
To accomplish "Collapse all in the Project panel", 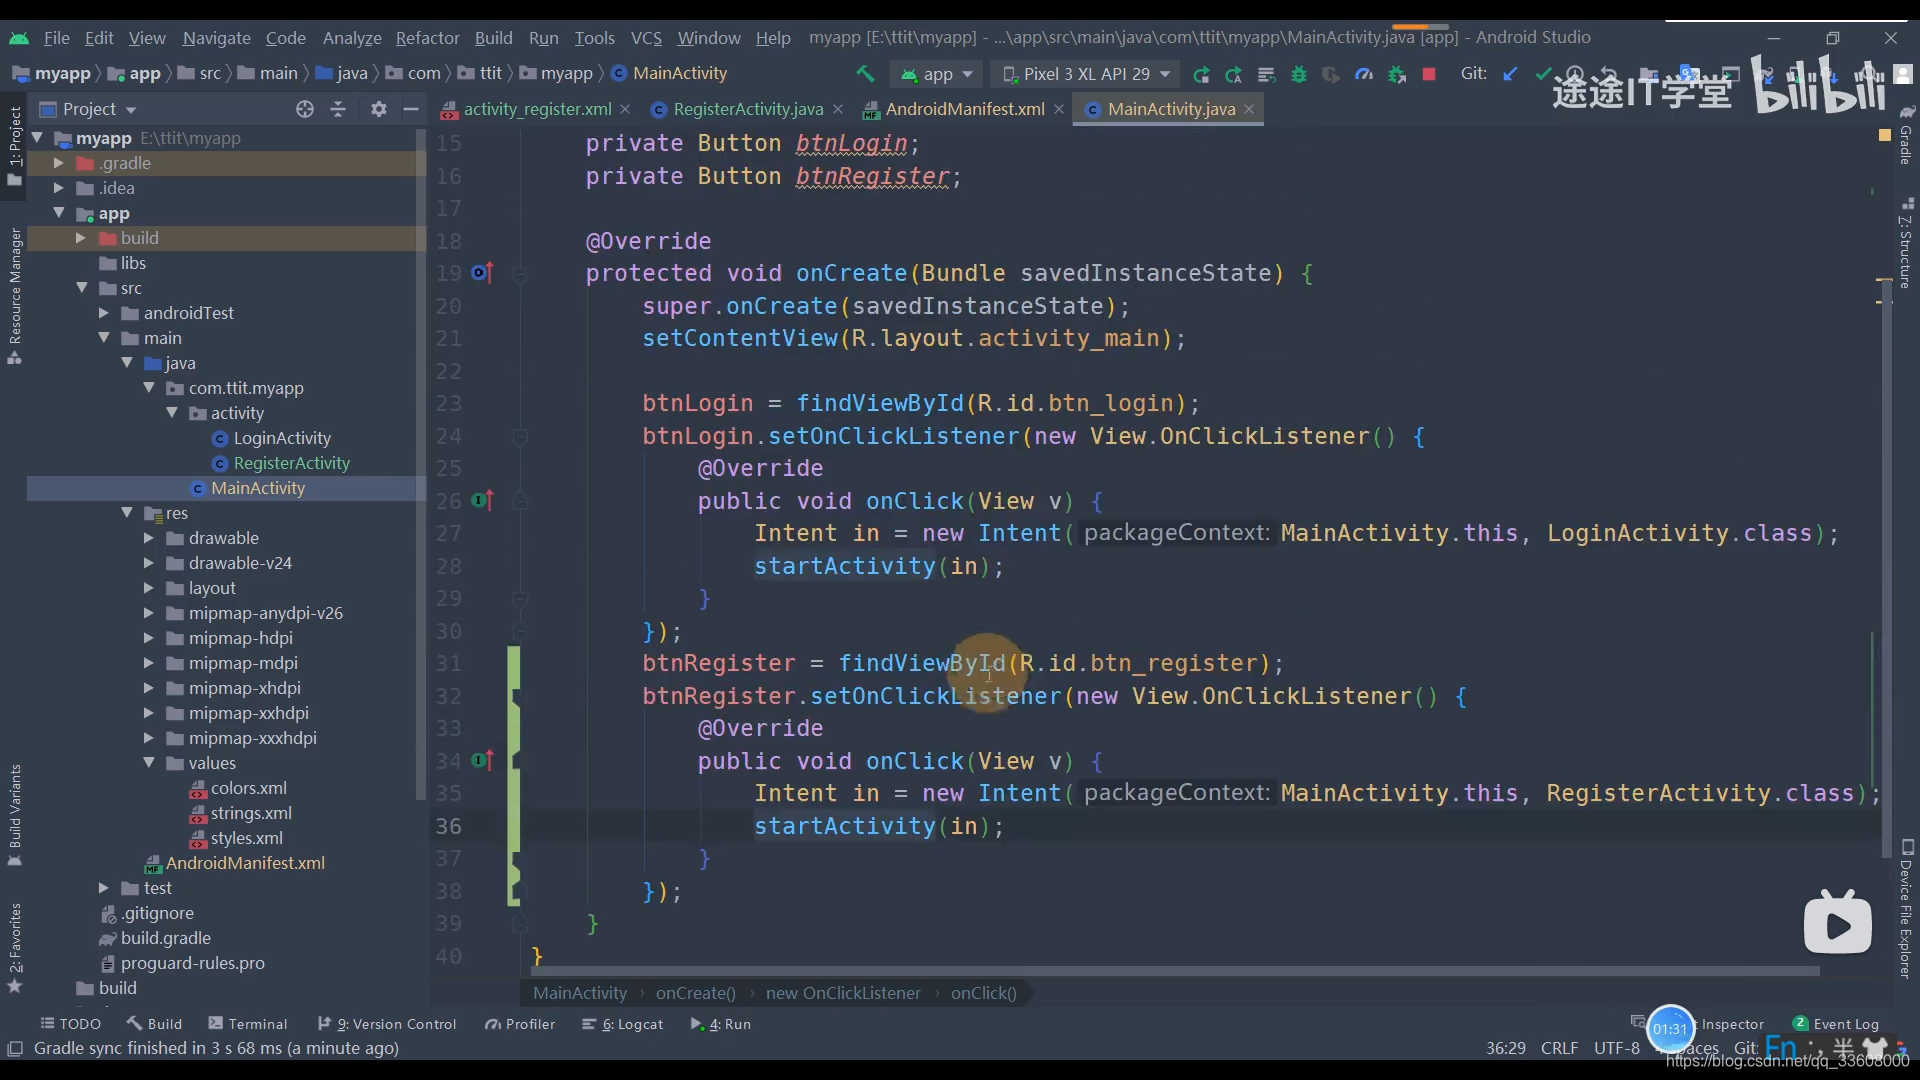I will coord(338,109).
